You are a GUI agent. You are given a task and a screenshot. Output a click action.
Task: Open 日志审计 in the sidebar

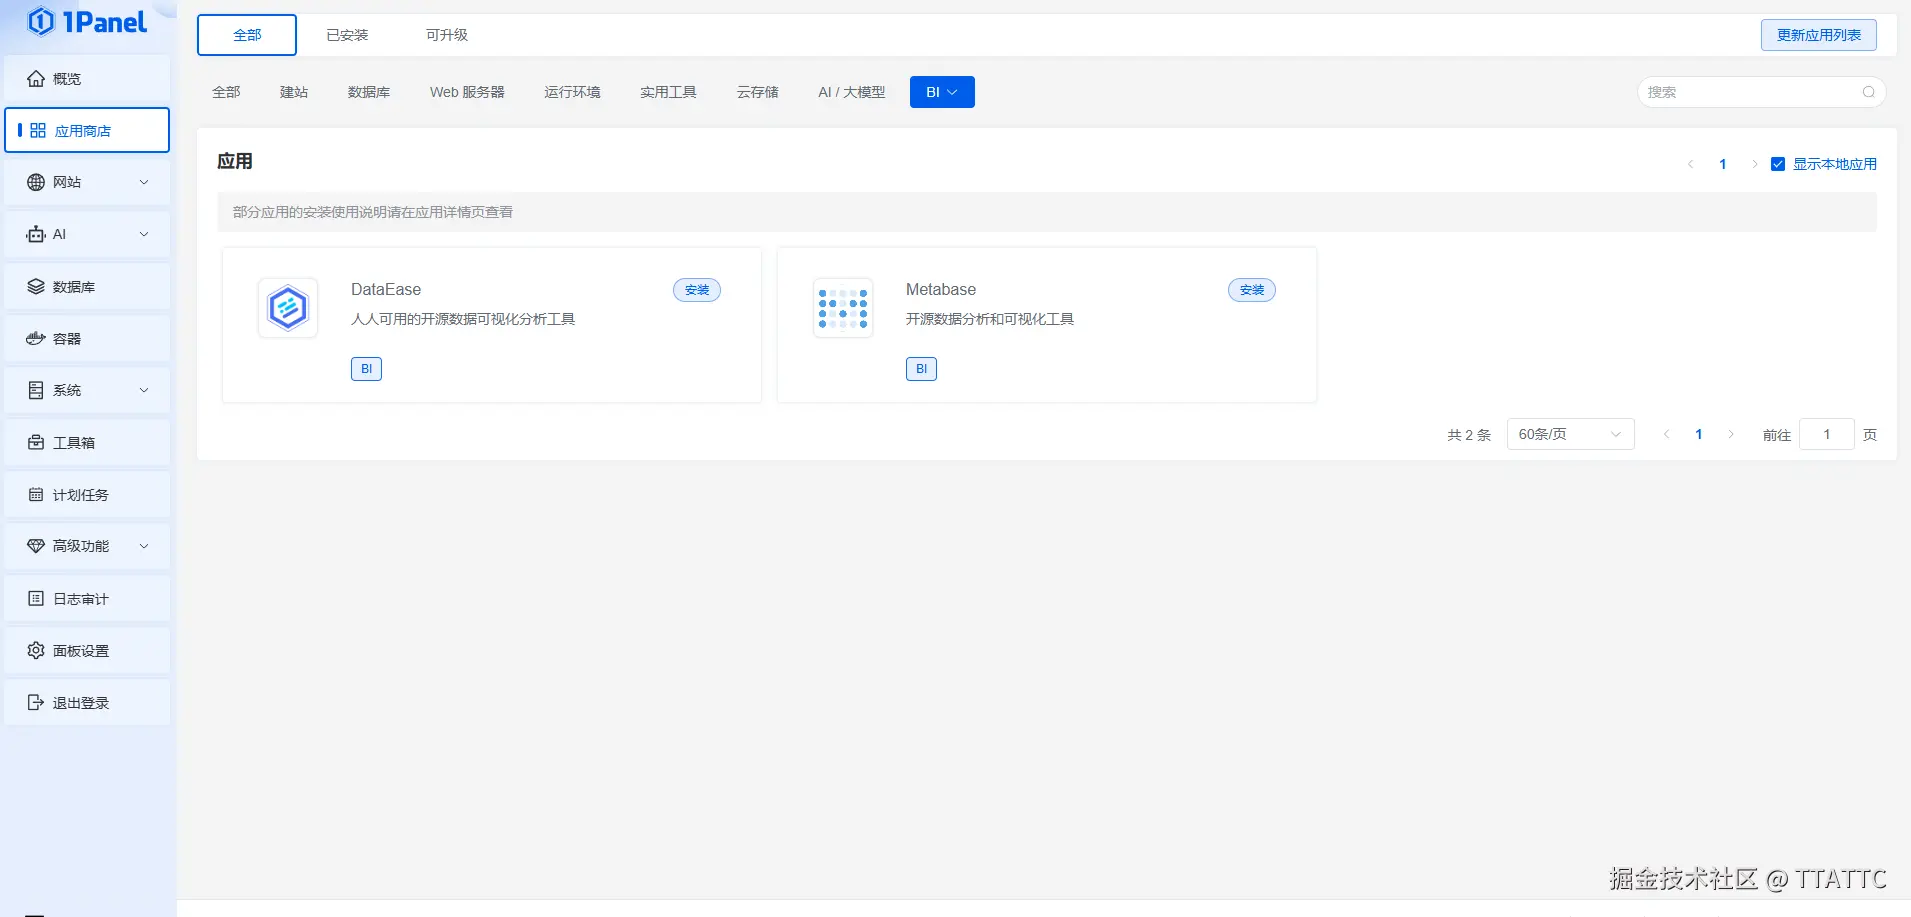point(87,599)
